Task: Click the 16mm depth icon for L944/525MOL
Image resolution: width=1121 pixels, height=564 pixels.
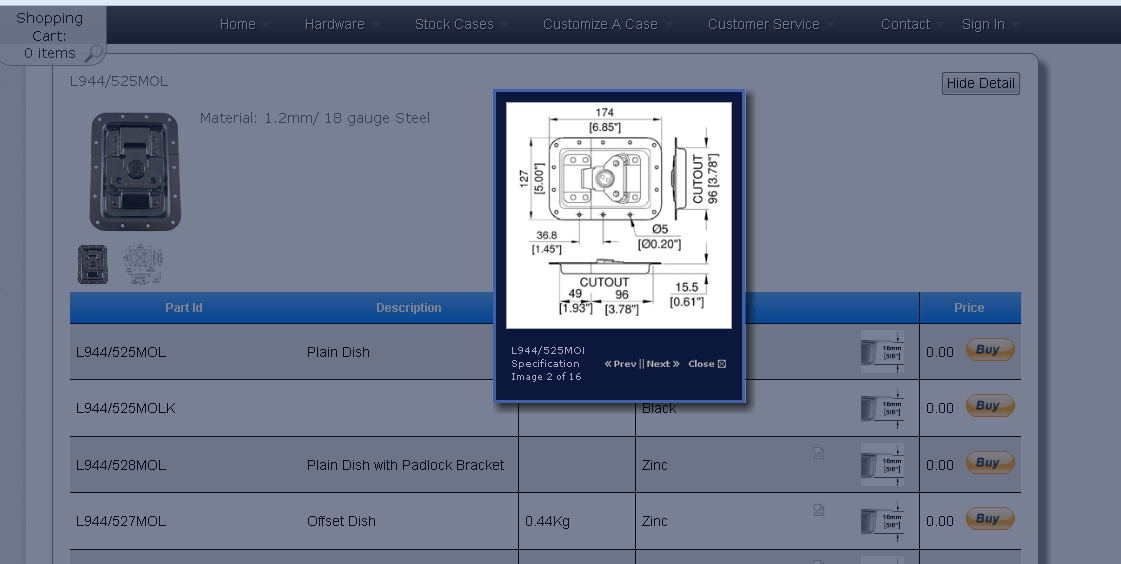Action: click(x=882, y=352)
